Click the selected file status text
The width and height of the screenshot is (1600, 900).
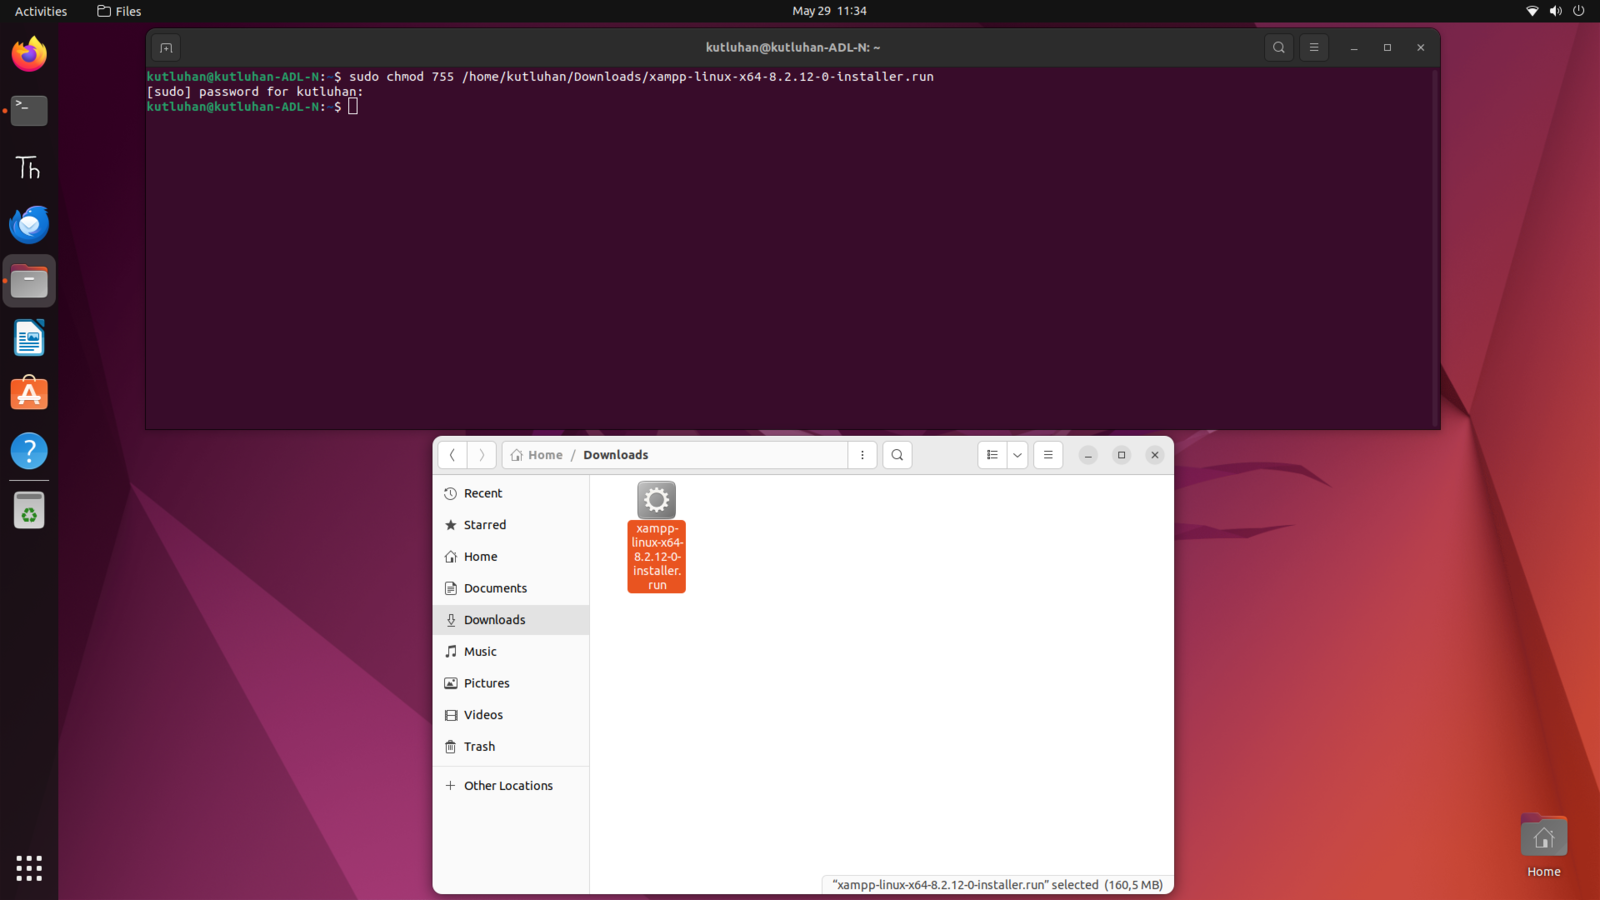pos(997,885)
